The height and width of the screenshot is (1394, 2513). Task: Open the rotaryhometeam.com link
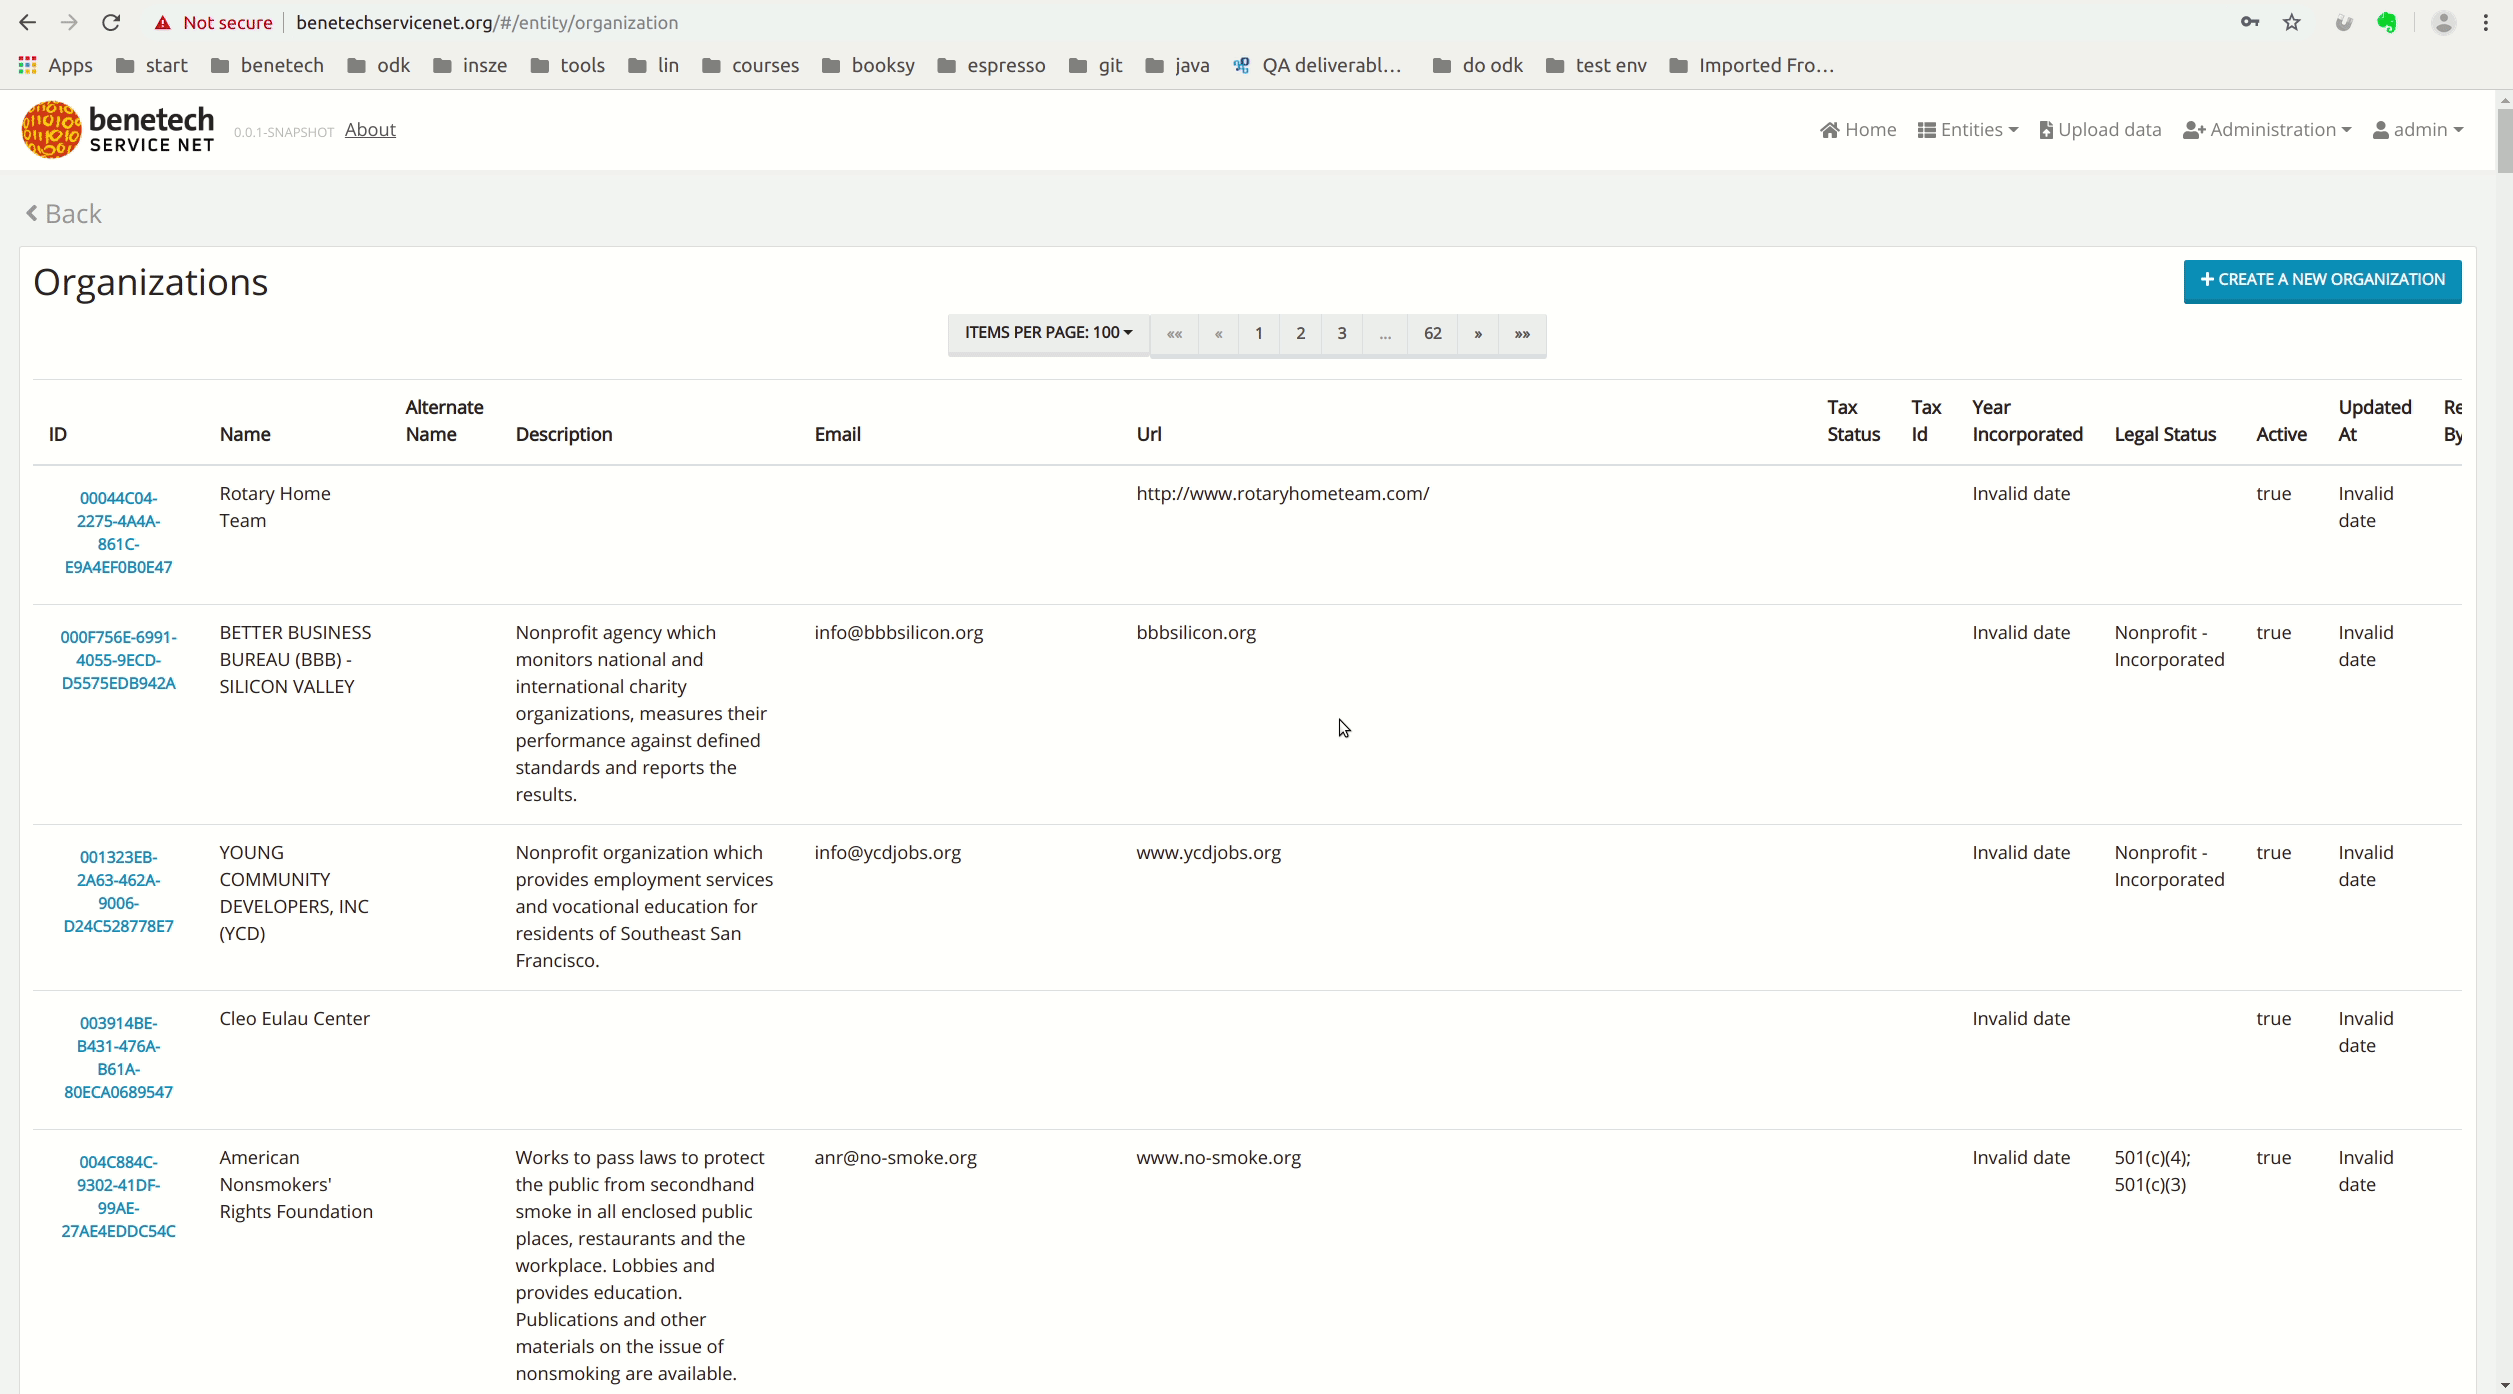(1283, 493)
